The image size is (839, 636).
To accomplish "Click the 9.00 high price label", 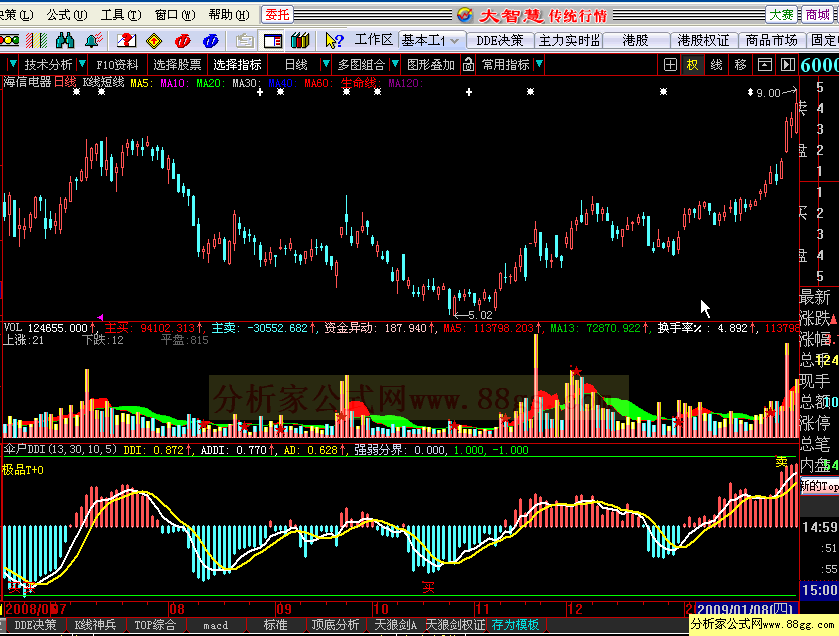I will coord(768,93).
